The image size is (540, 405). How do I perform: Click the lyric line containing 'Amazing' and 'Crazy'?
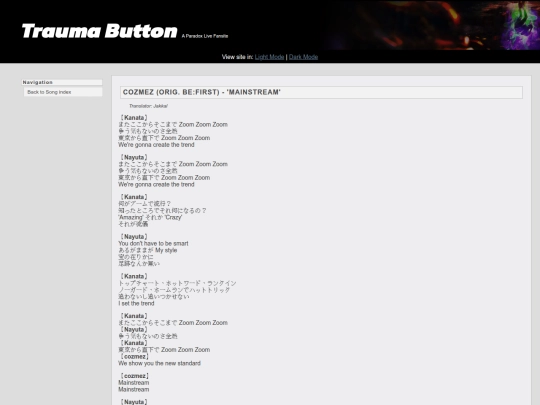[x=150, y=217]
